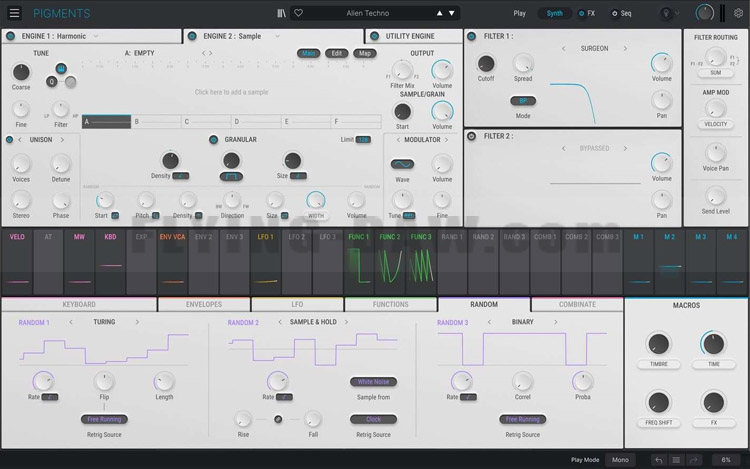The width and height of the screenshot is (750, 469).
Task: Toggle the Seq view radio button
Action: click(615, 13)
